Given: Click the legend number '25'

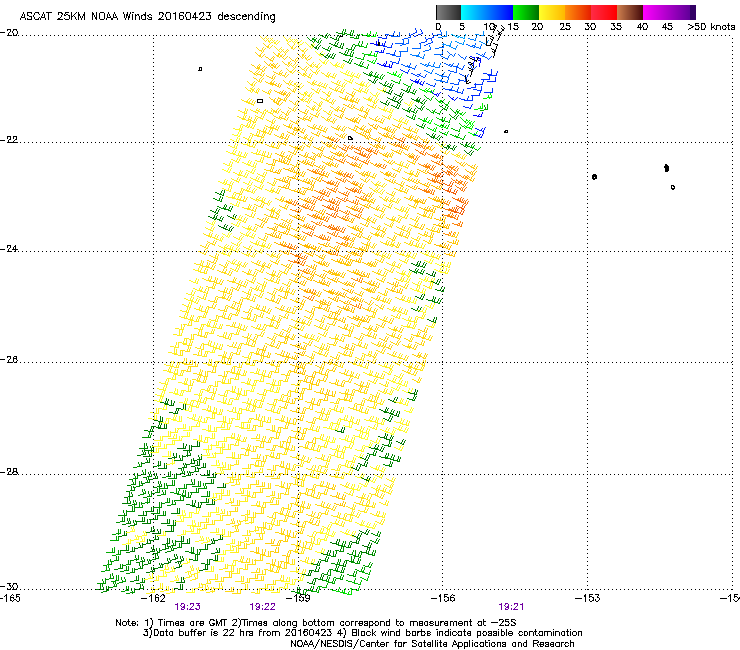Looking at the screenshot, I should click(565, 27).
